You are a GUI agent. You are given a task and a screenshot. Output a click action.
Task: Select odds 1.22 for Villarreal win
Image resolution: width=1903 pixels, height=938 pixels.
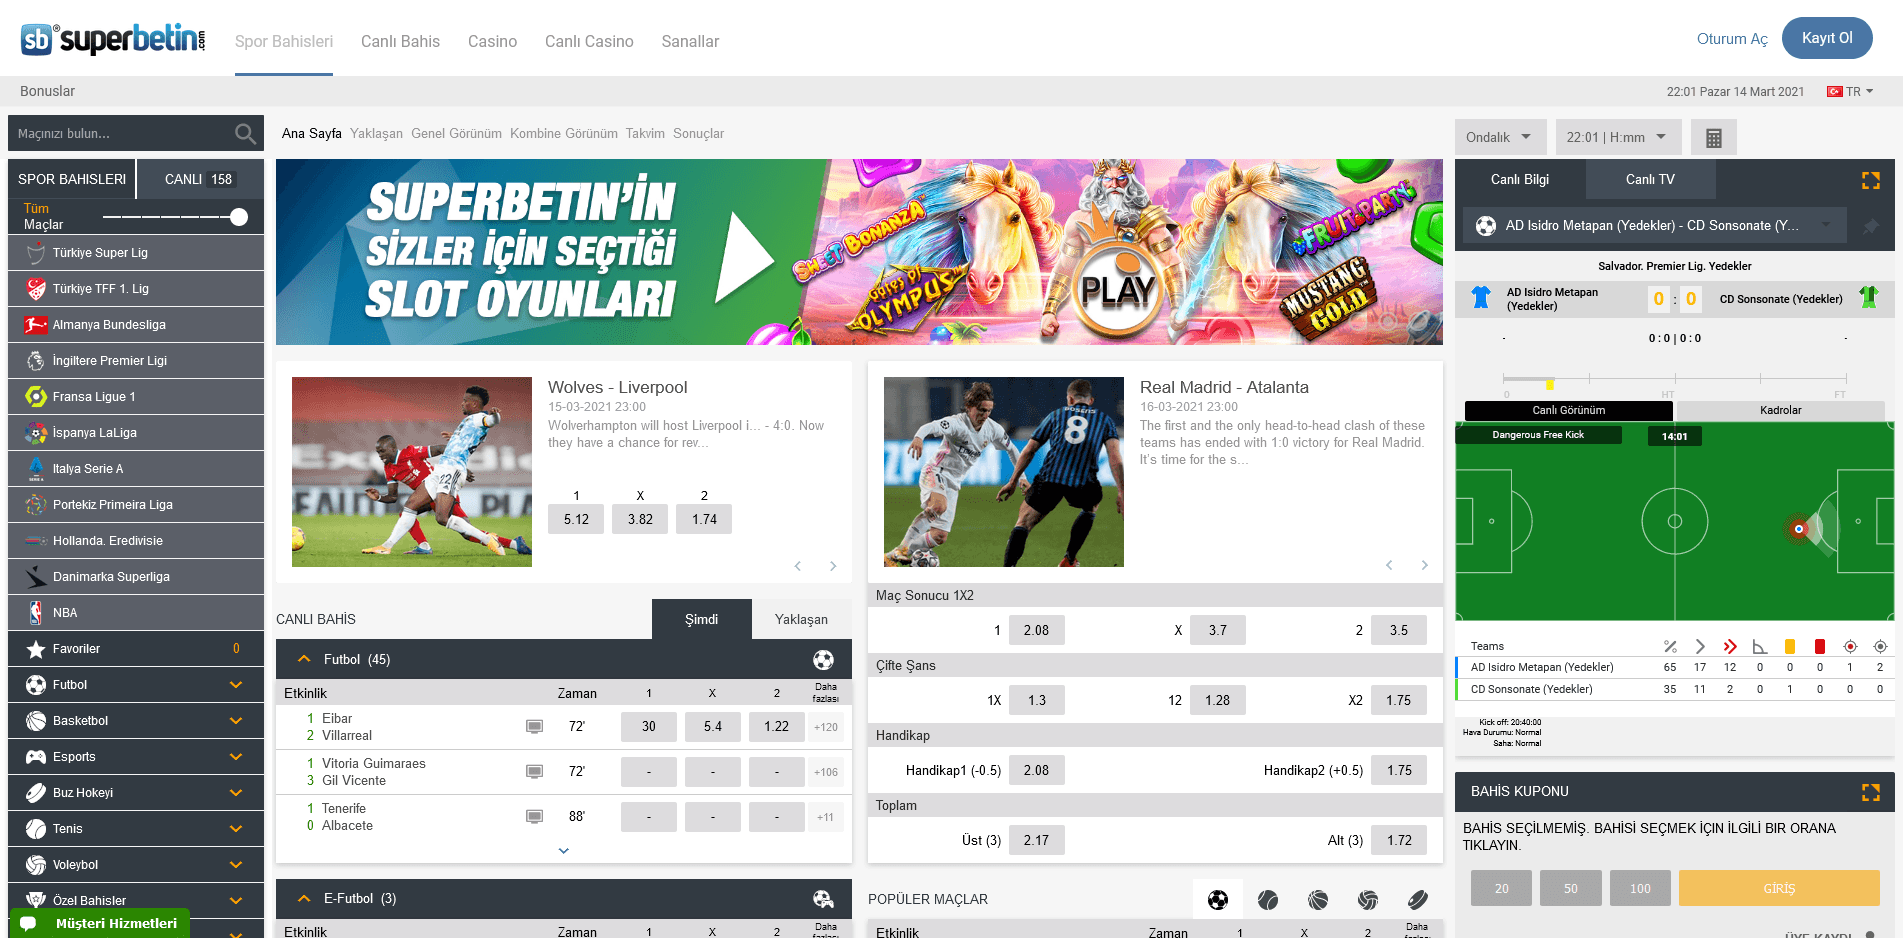pyautogui.click(x=776, y=727)
